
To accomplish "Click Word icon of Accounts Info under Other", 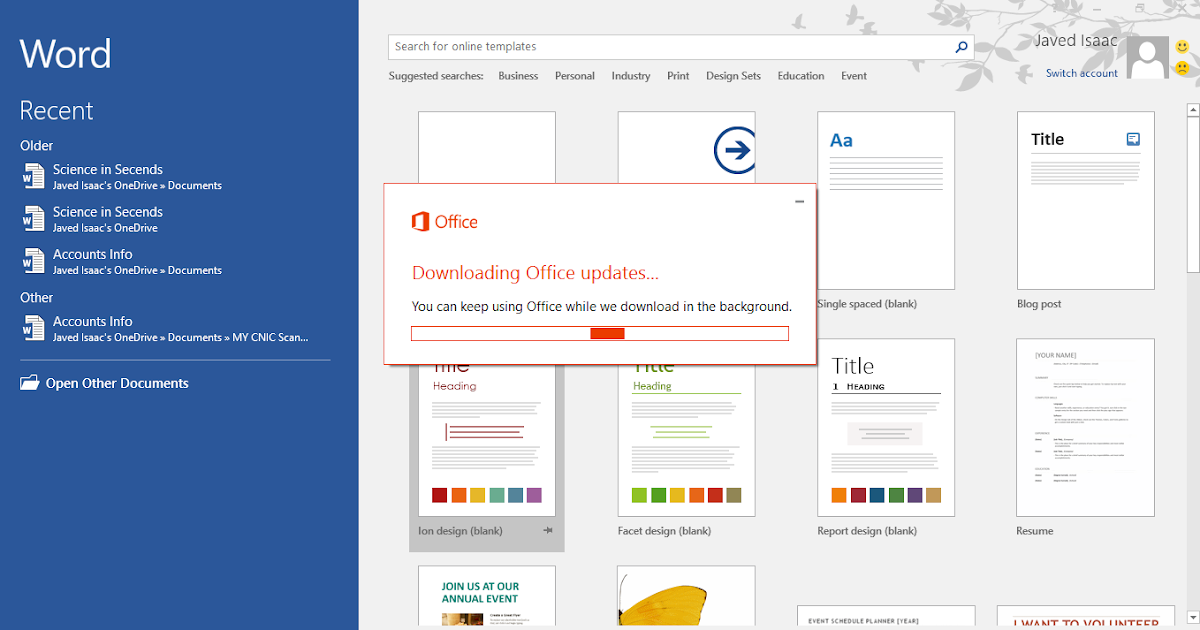I will (34, 328).
